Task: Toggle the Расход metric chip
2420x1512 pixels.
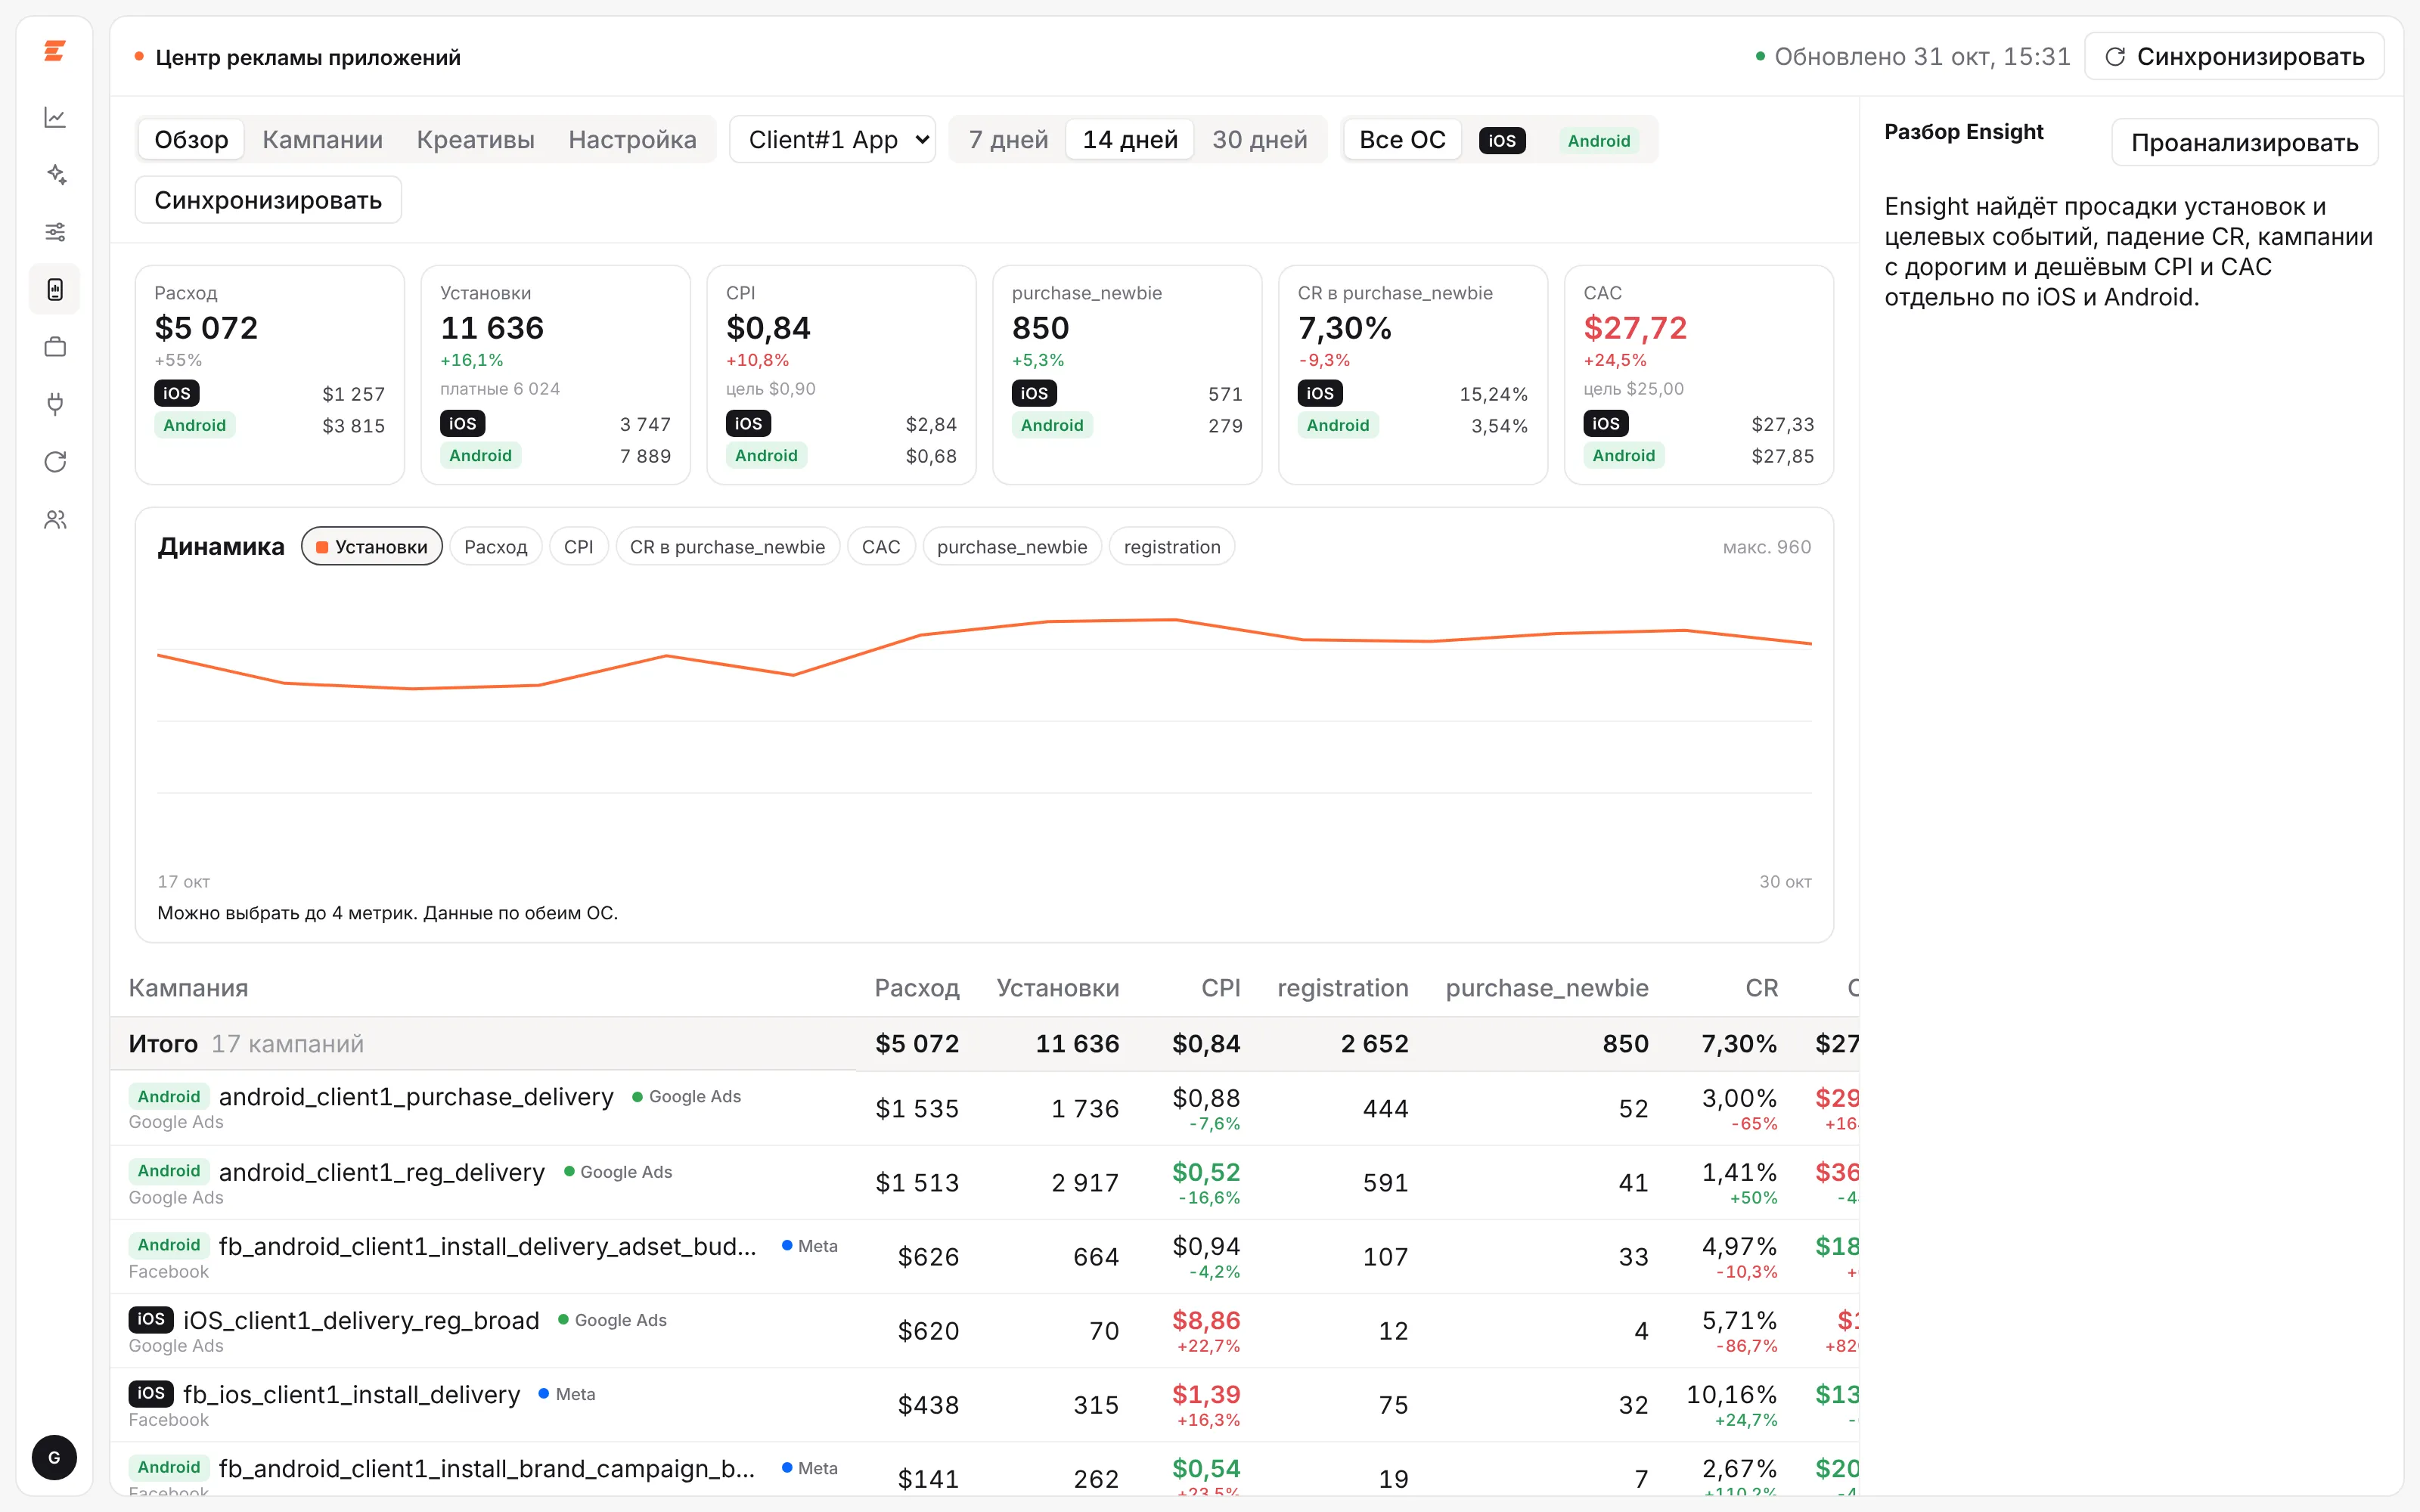Action: coord(496,547)
